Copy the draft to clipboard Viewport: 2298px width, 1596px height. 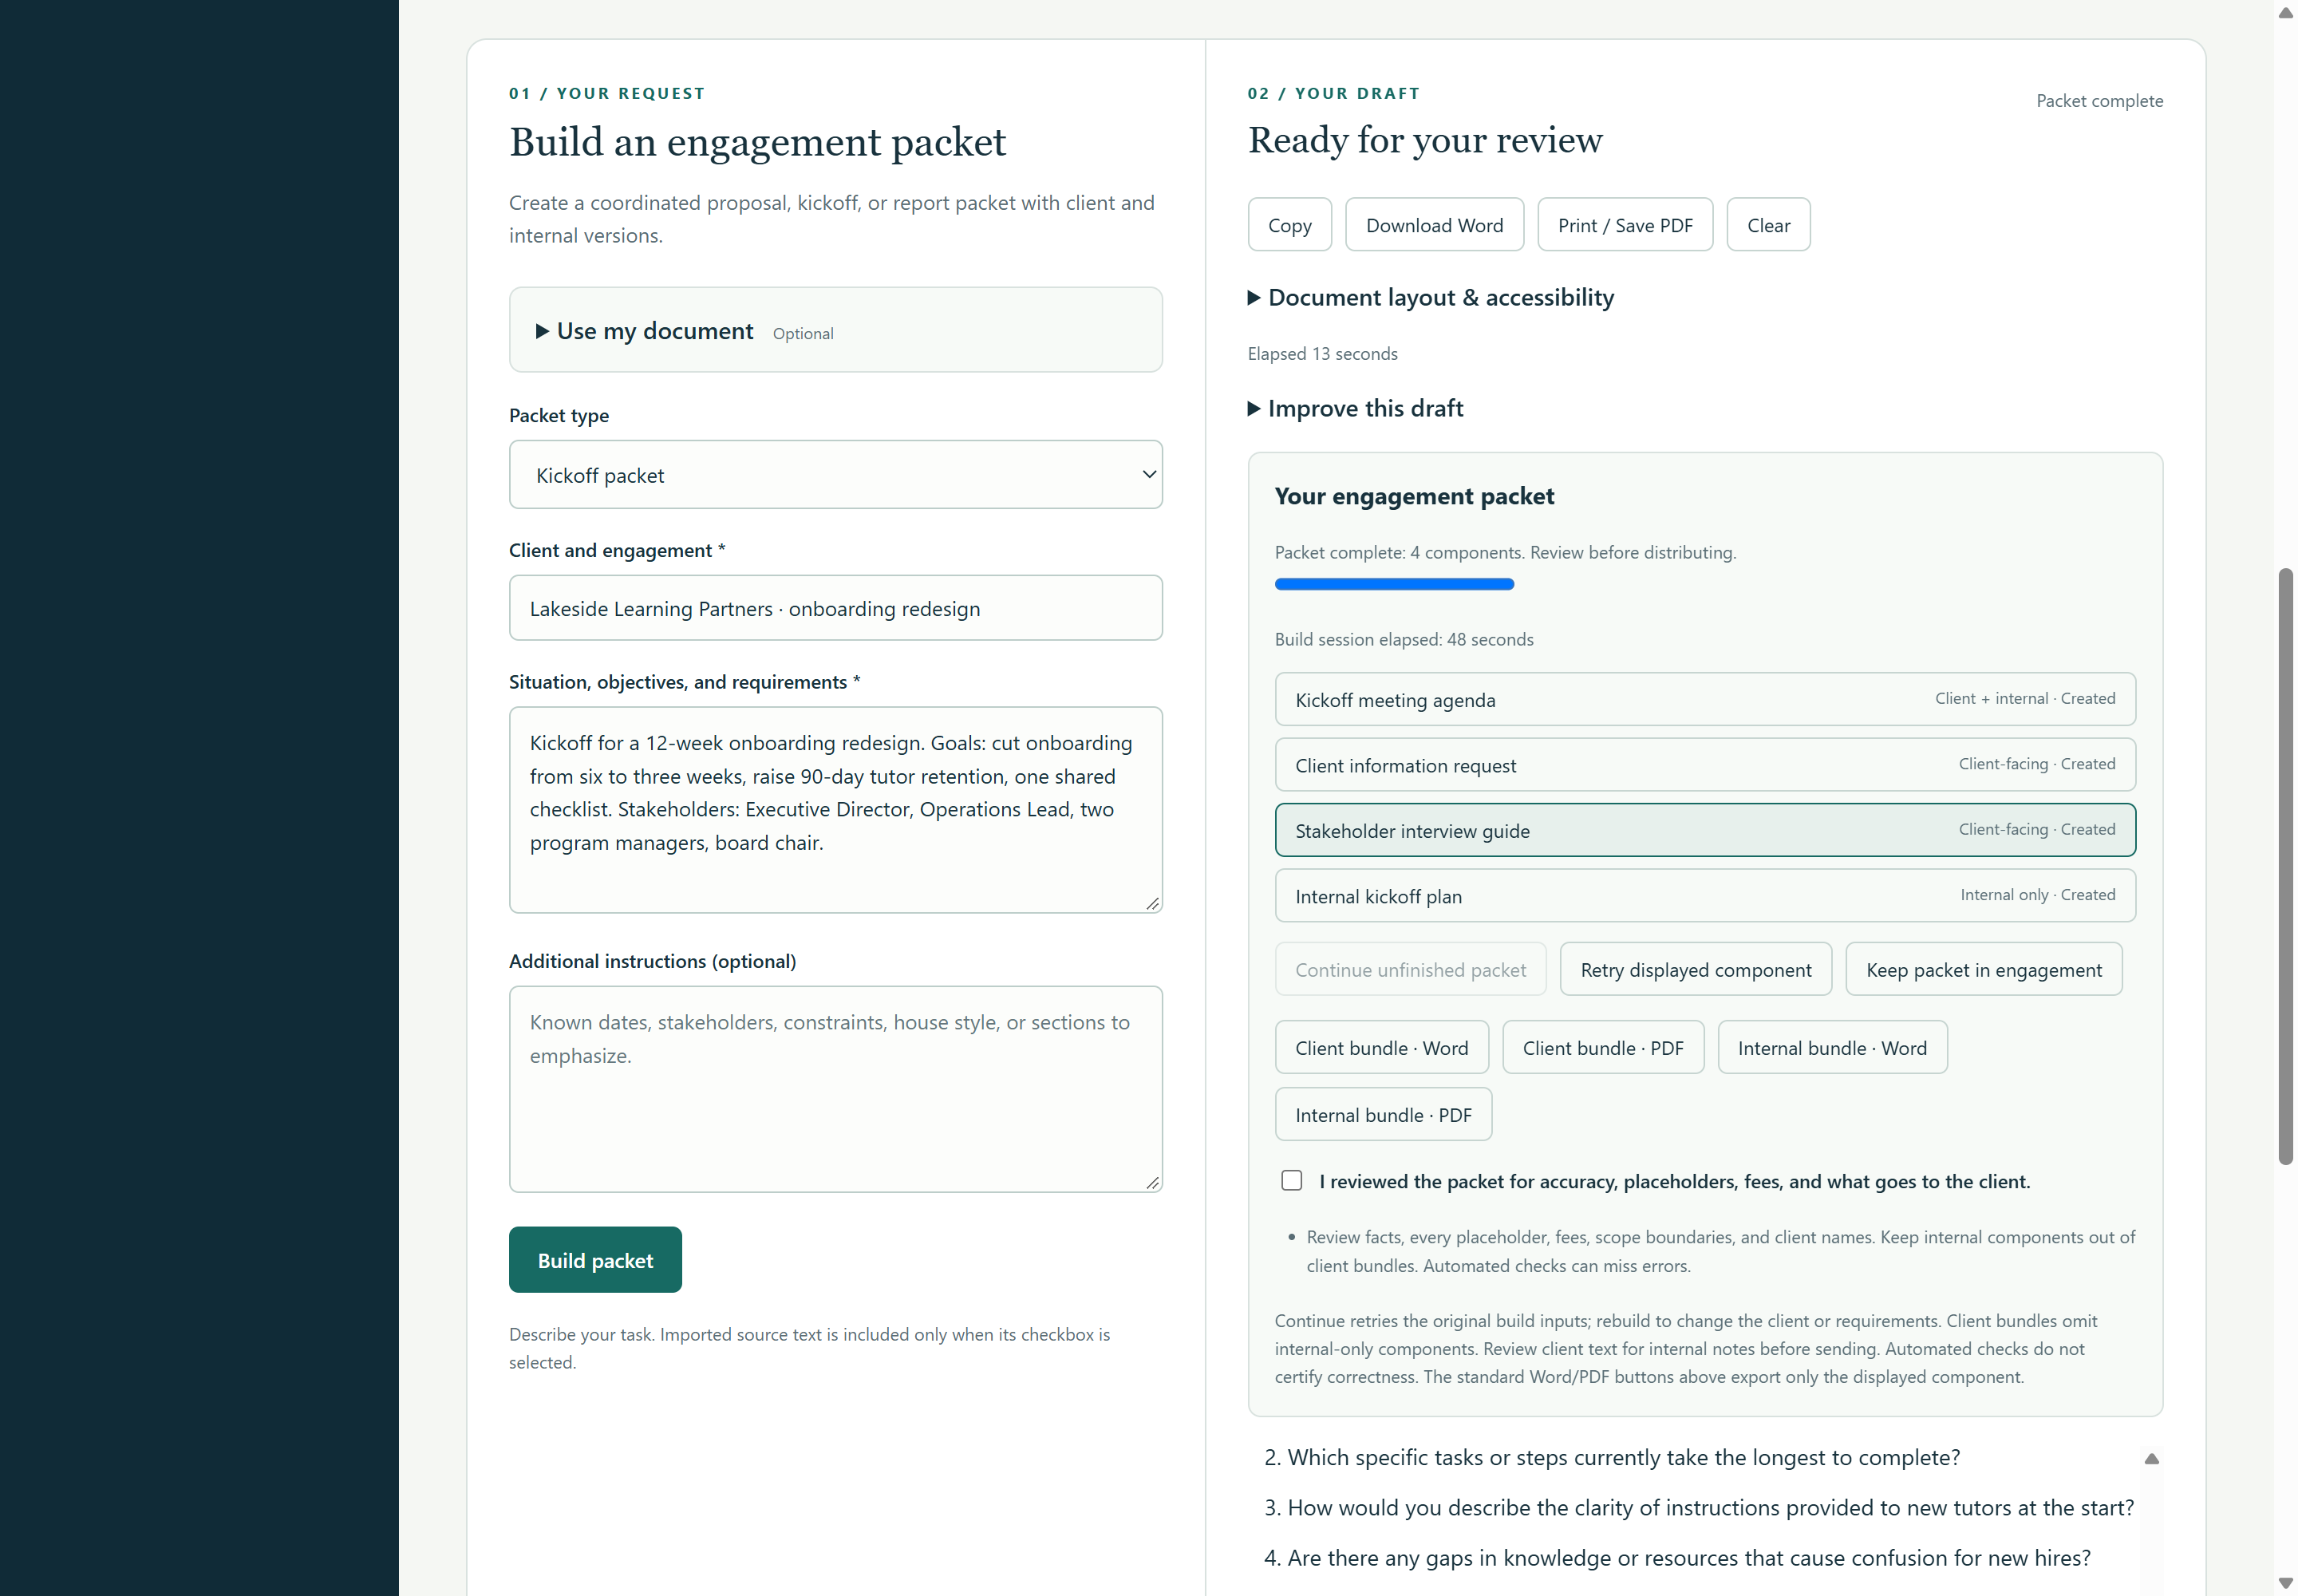click(1289, 225)
